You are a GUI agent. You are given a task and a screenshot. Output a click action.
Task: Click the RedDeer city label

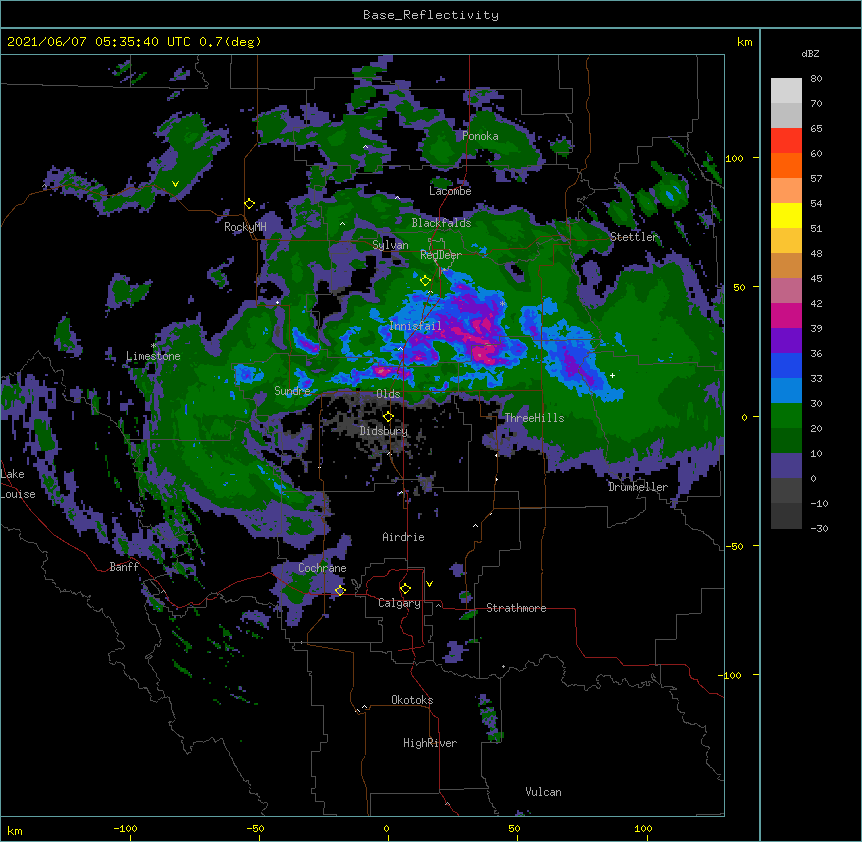click(x=441, y=255)
